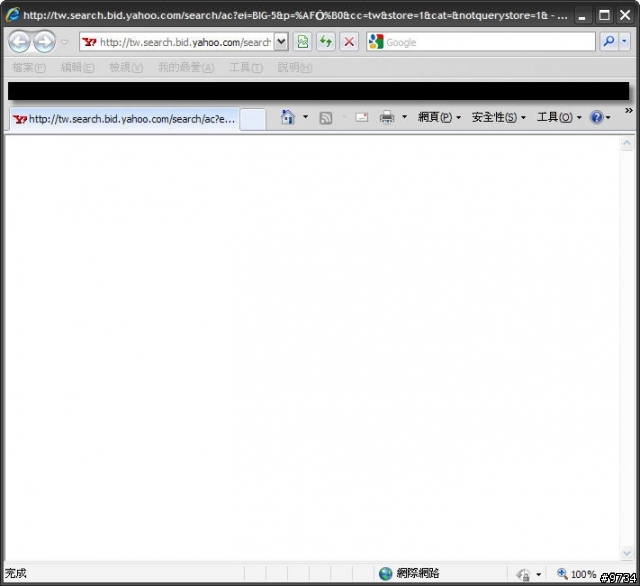This screenshot has width=640, height=586.
Task: Click the 完成 status text
Action: (16, 573)
